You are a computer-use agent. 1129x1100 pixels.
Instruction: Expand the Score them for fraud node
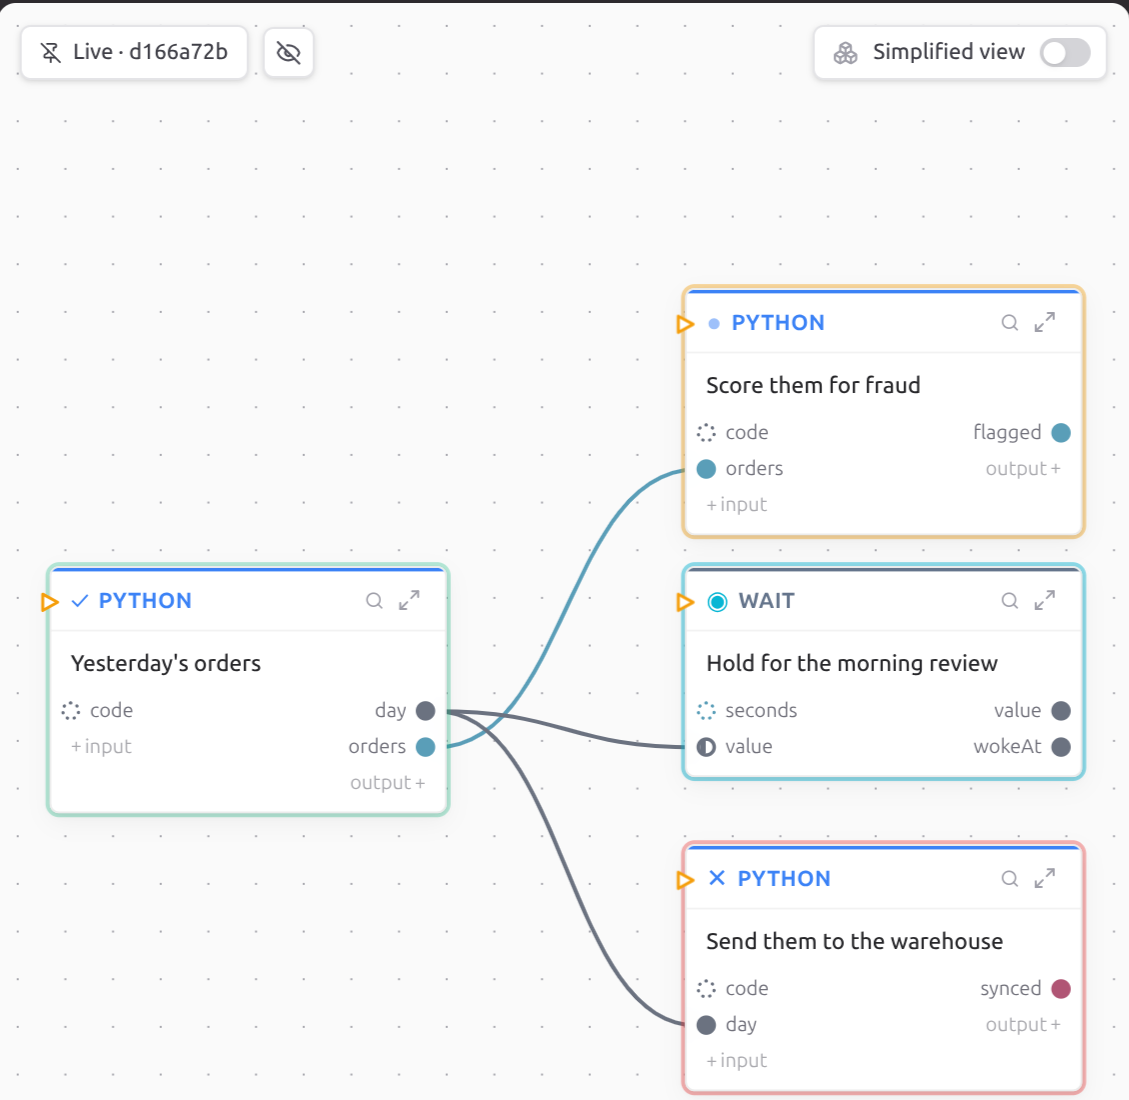(1045, 323)
